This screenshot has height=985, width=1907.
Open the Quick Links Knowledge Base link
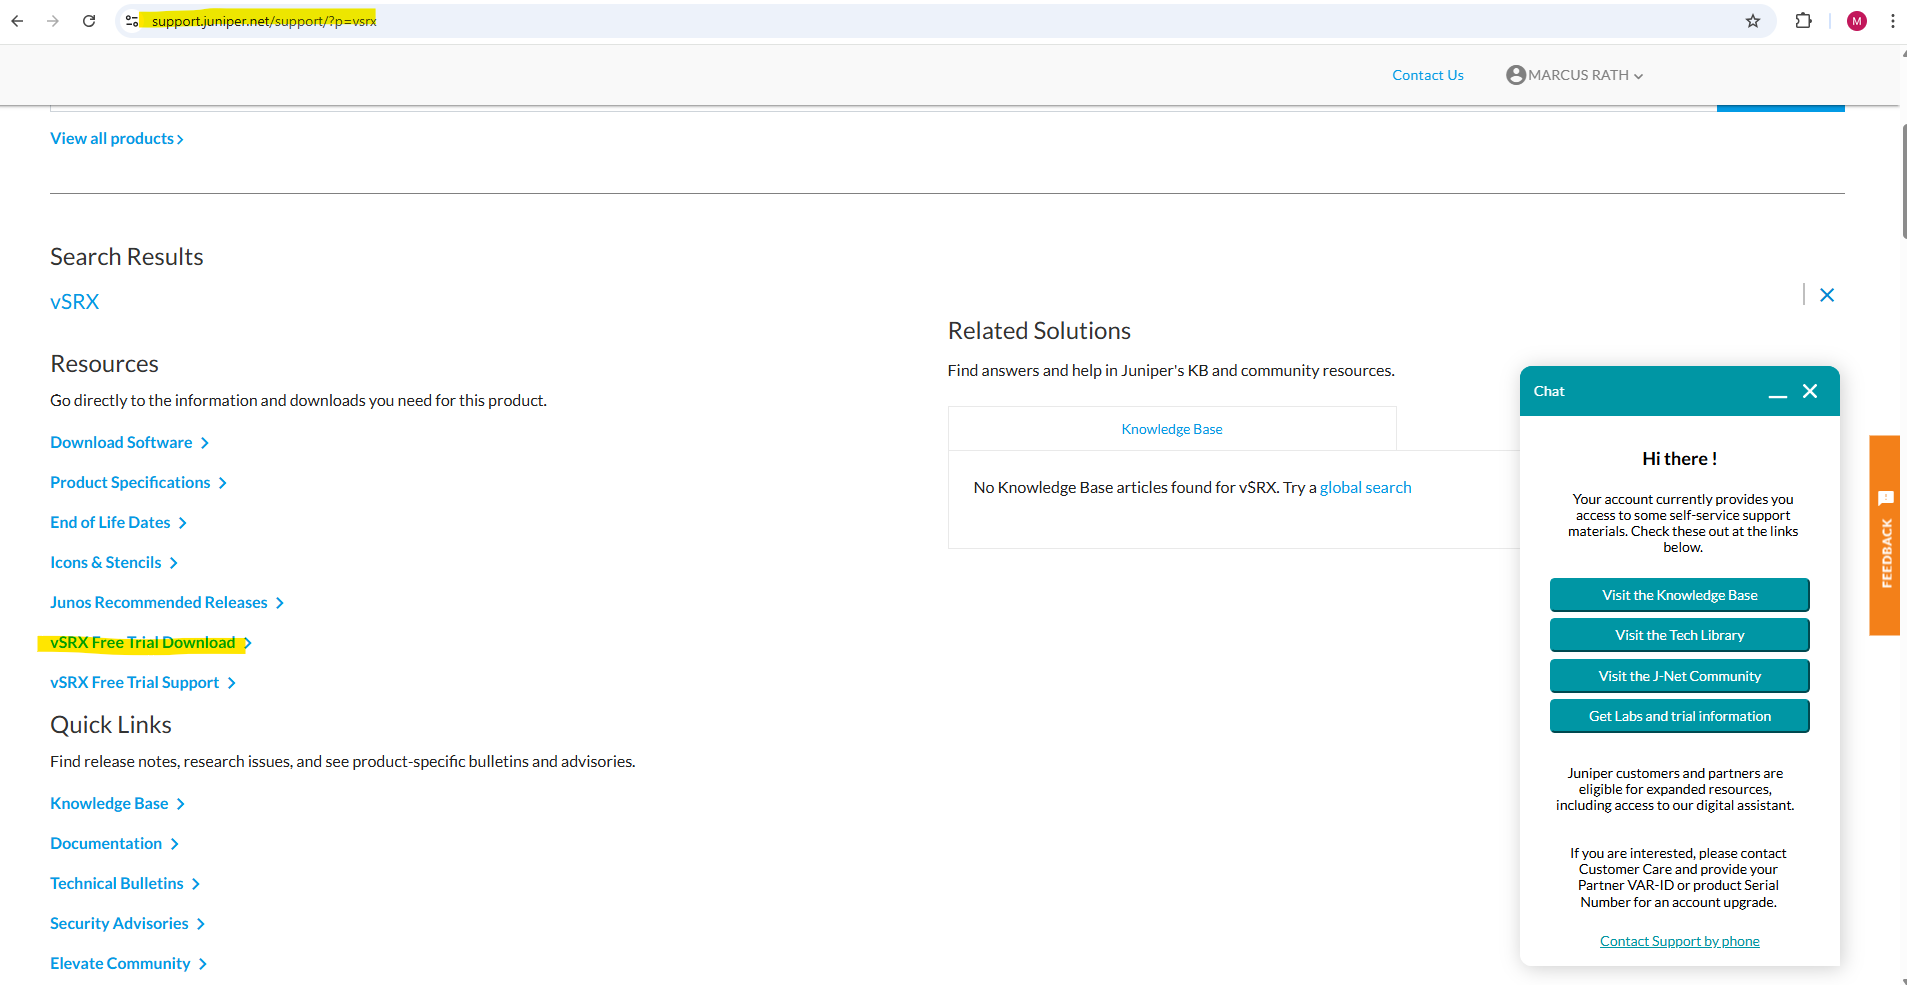point(117,804)
